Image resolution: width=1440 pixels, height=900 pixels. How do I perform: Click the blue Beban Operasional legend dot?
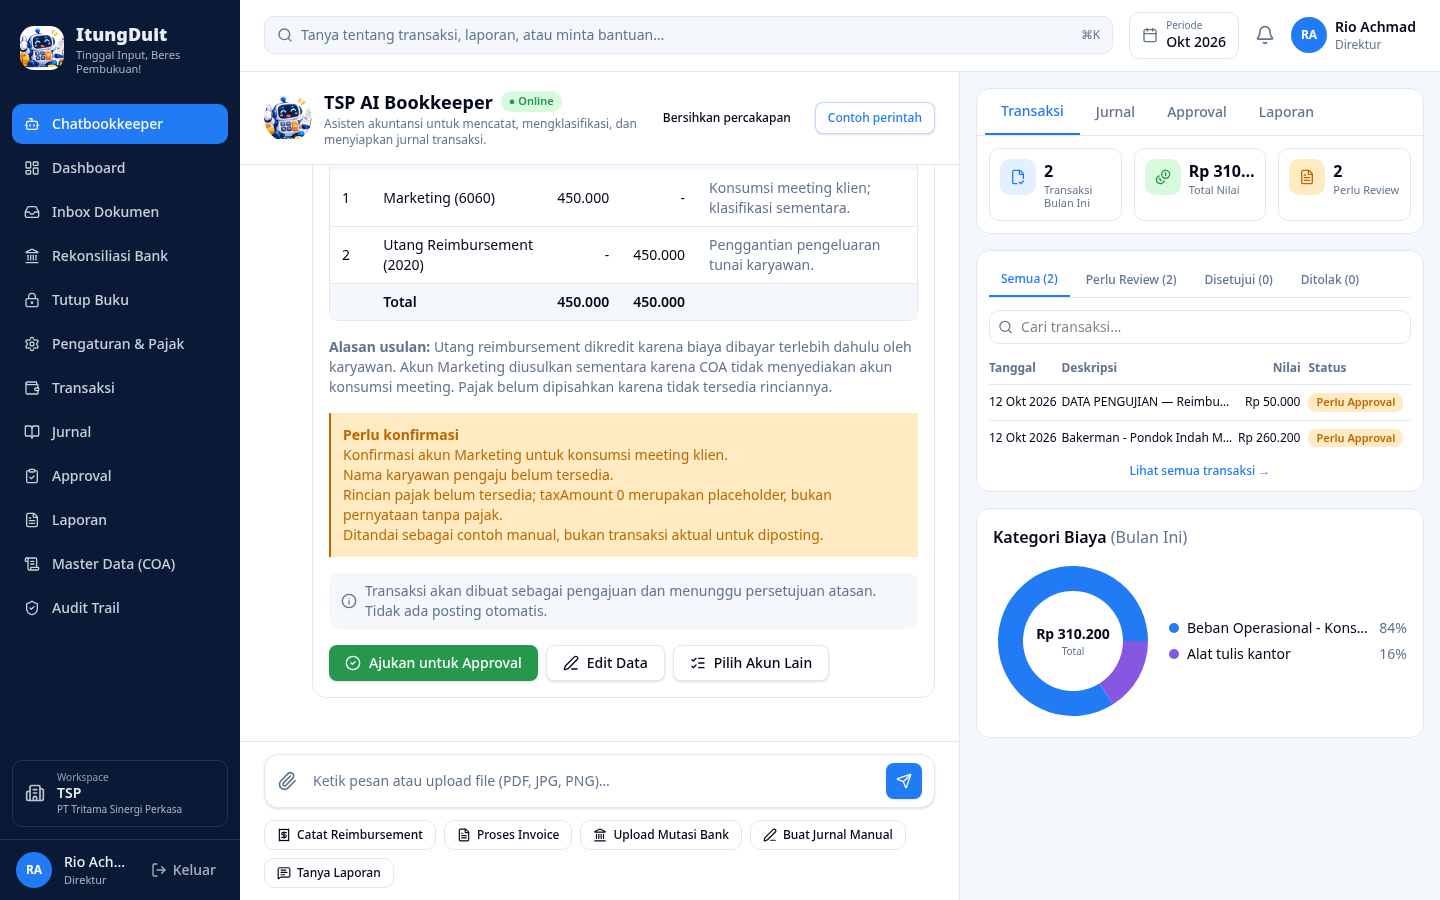coord(1174,628)
